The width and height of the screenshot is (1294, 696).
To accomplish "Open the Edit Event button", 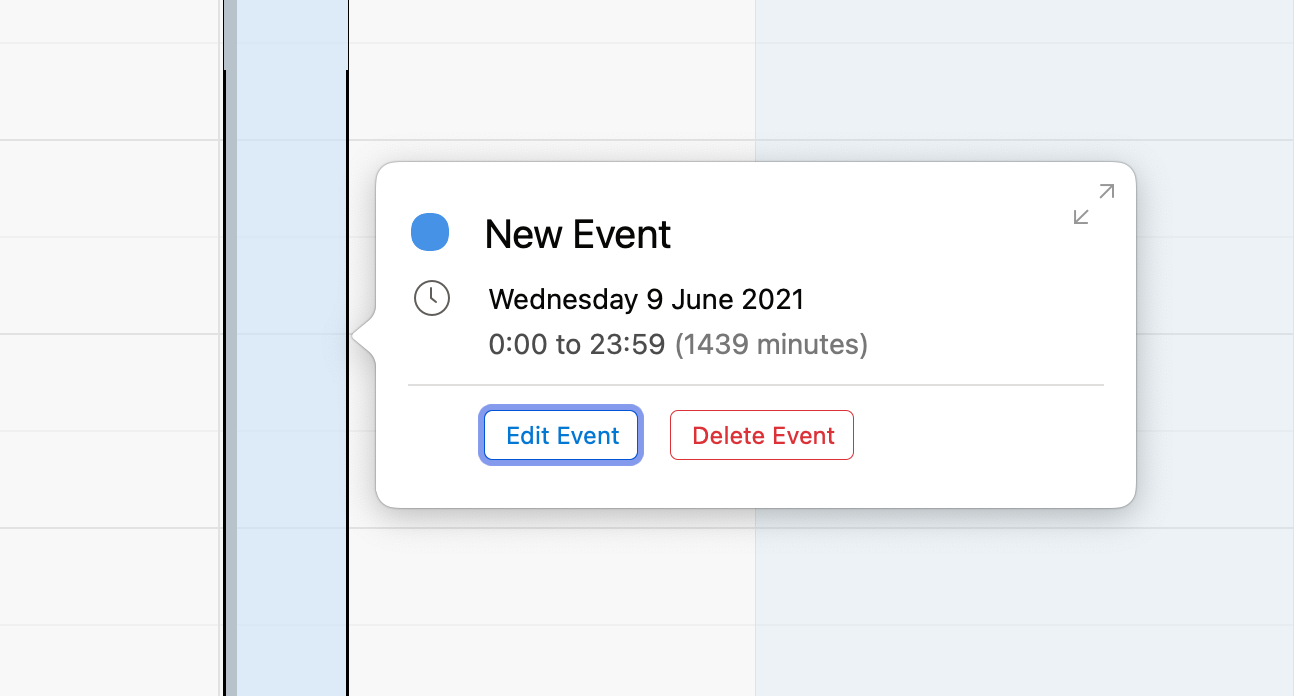I will pyautogui.click(x=561, y=436).
